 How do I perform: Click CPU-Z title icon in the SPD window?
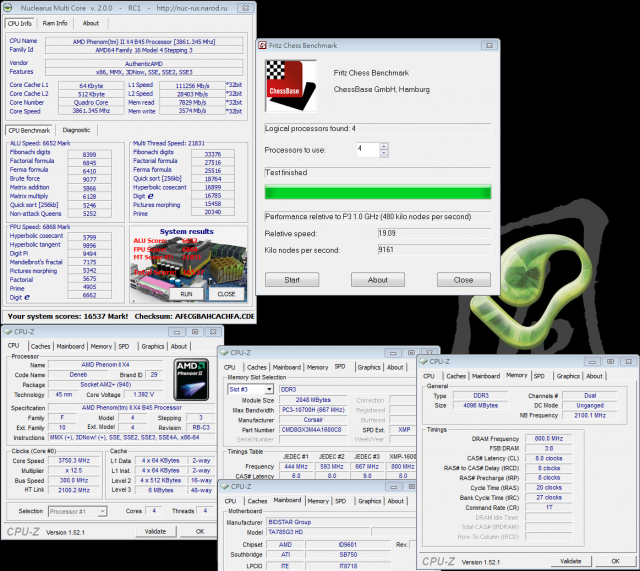click(224, 353)
